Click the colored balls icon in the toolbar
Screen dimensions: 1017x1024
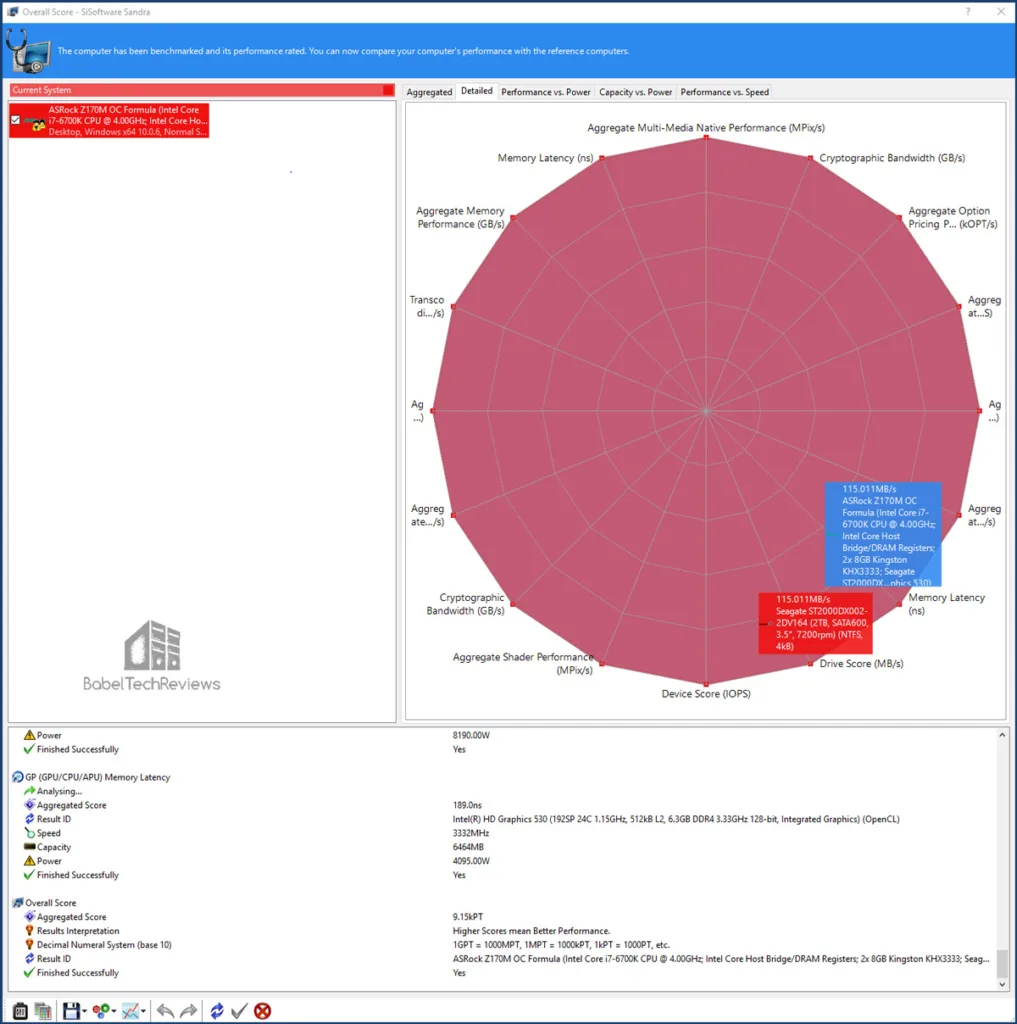tap(99, 1010)
